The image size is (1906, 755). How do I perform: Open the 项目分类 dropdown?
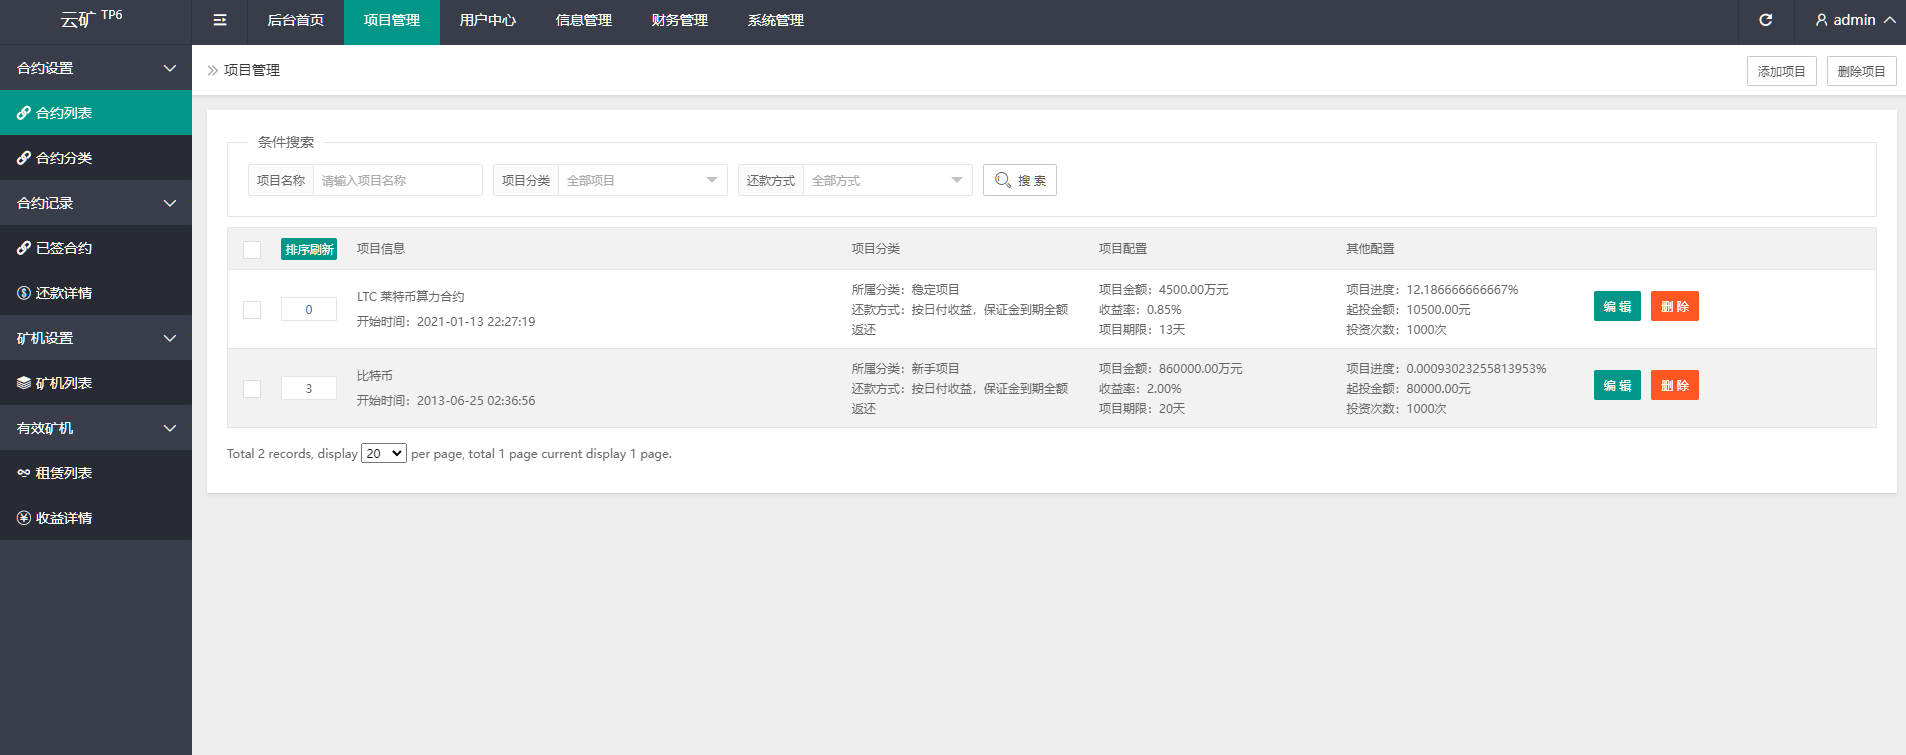click(x=642, y=180)
